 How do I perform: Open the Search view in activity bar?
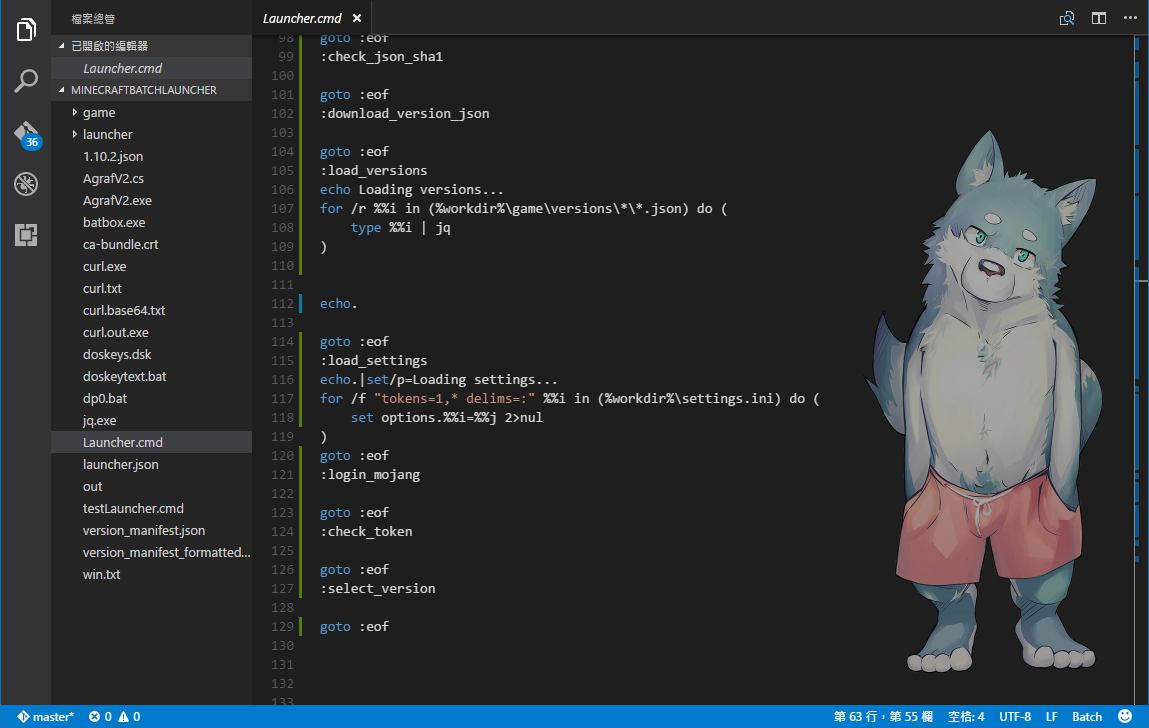(26, 81)
